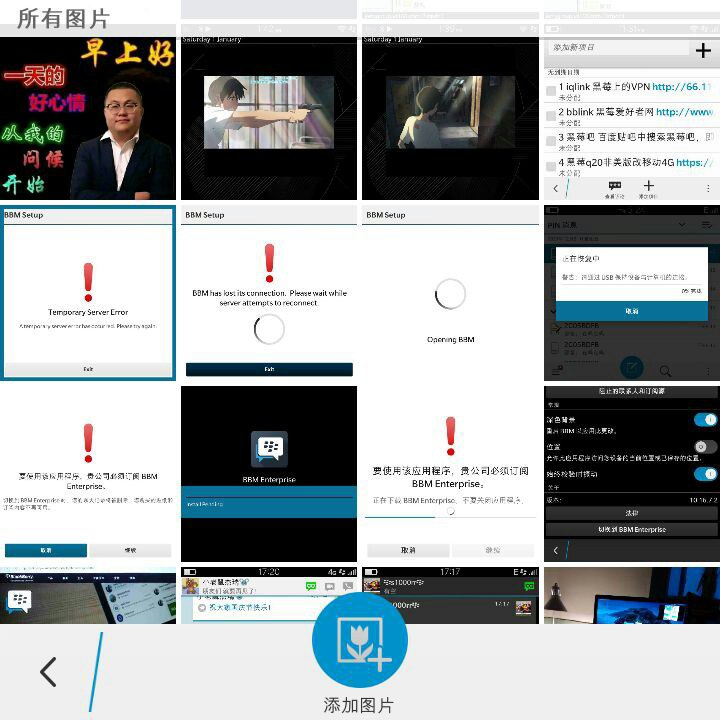The image size is (720, 720).
Task: Choose the BBM Enterprise downloading progress screenshot
Action: pos(450,474)
